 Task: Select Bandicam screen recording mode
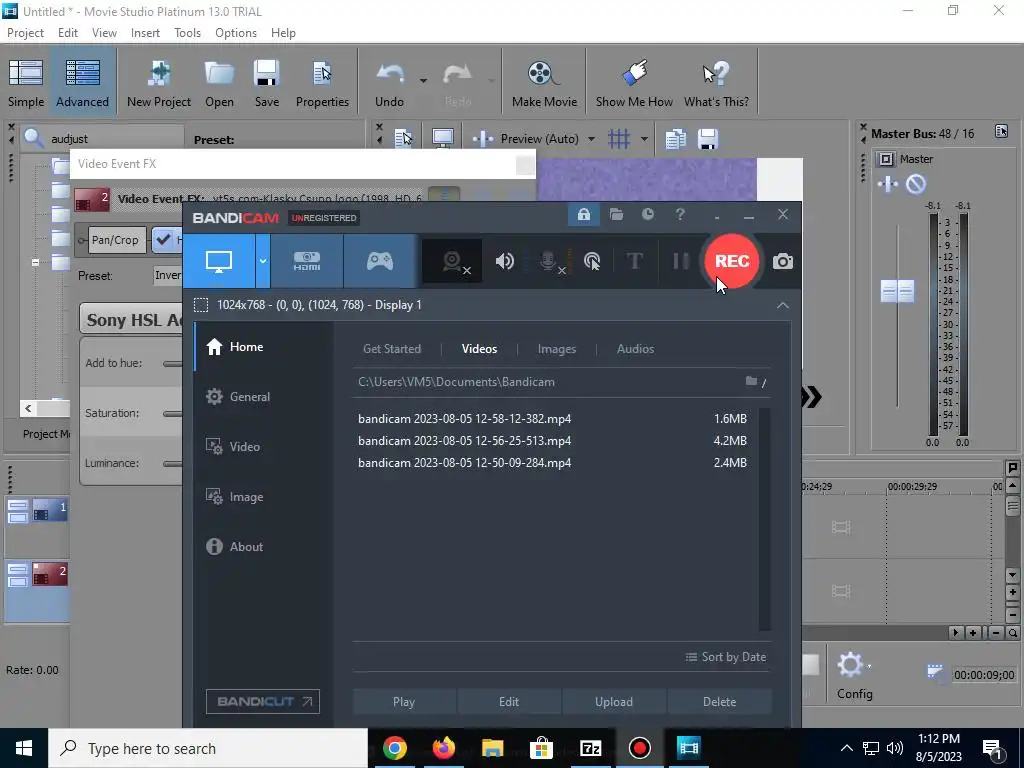point(219,261)
